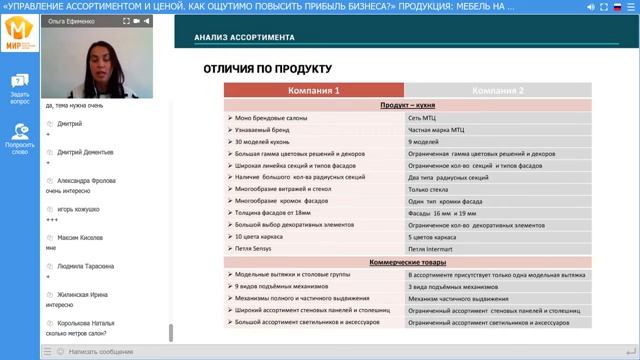Click the chat name Людмила Тараскина
This screenshot has width=640, height=360.
pyautogui.click(x=86, y=266)
